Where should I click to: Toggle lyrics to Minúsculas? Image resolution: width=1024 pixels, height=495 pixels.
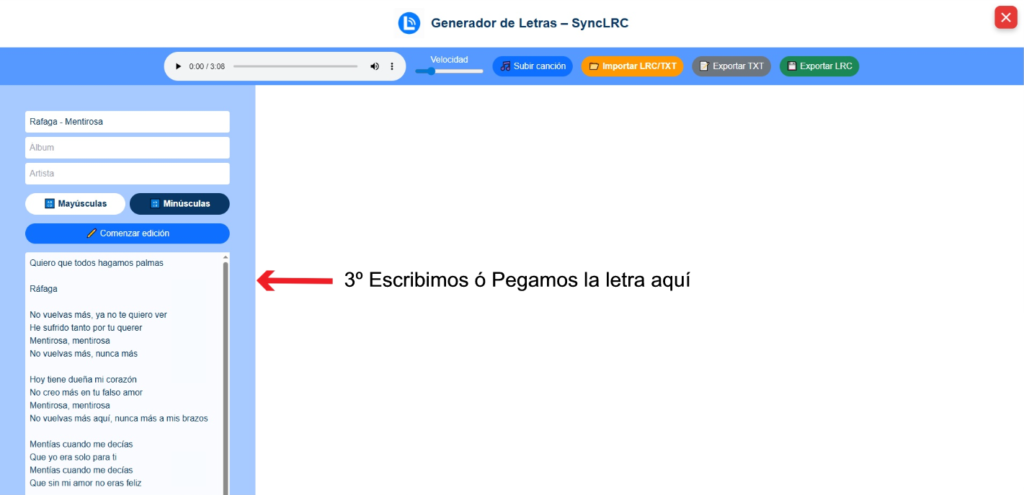click(x=179, y=204)
